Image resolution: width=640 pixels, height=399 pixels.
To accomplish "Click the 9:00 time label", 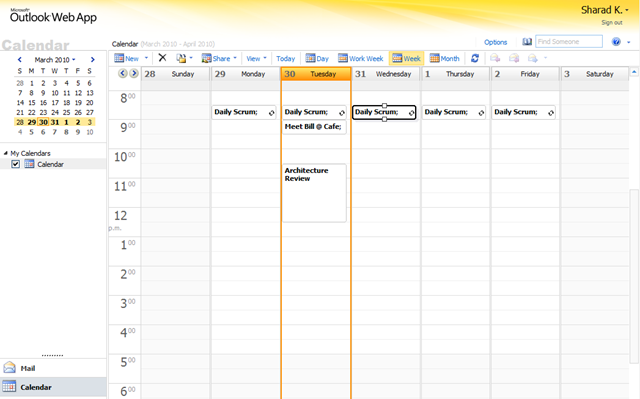I will click(x=127, y=127).
